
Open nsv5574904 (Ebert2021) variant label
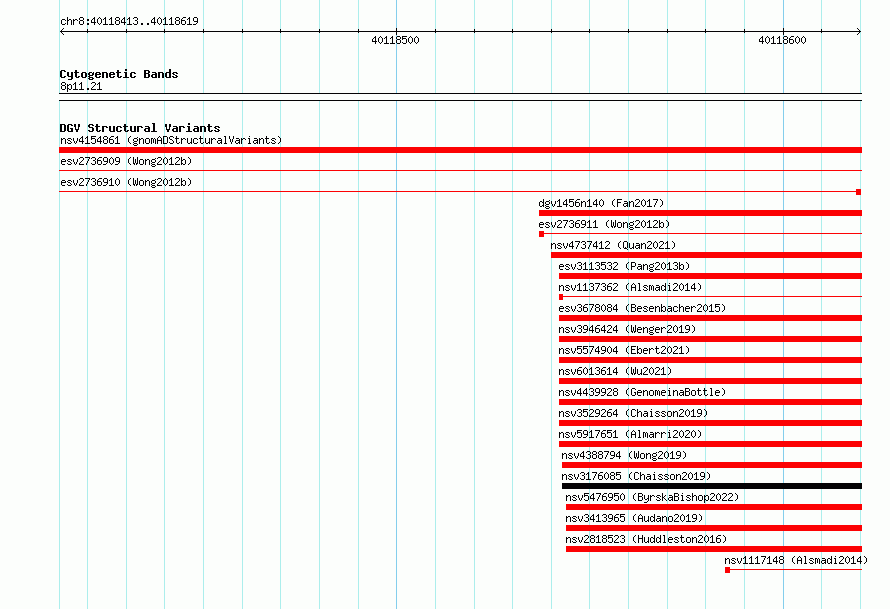624,350
